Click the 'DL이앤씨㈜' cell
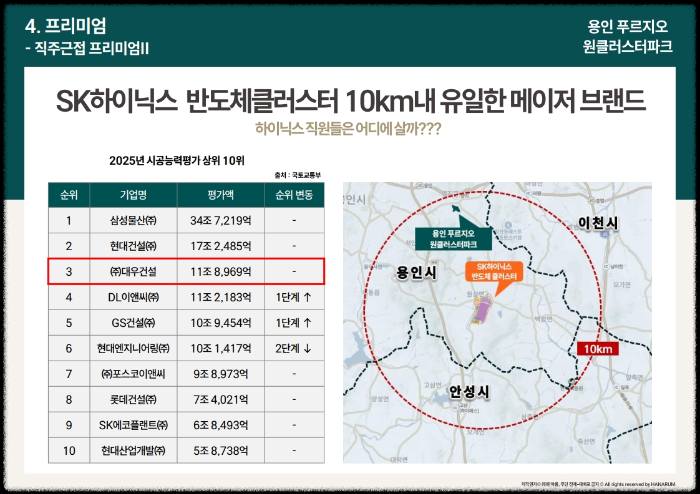The image size is (700, 494). pyautogui.click(x=133, y=297)
